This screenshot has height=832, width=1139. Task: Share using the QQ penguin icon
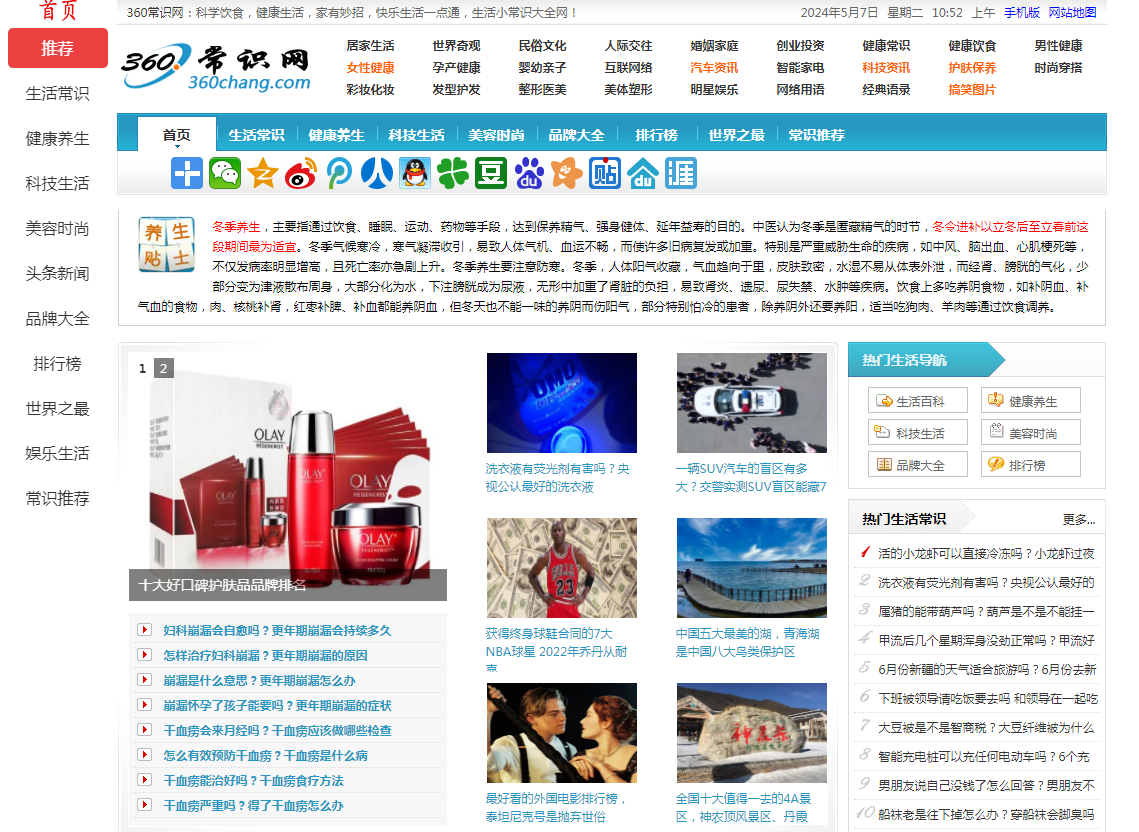(415, 174)
